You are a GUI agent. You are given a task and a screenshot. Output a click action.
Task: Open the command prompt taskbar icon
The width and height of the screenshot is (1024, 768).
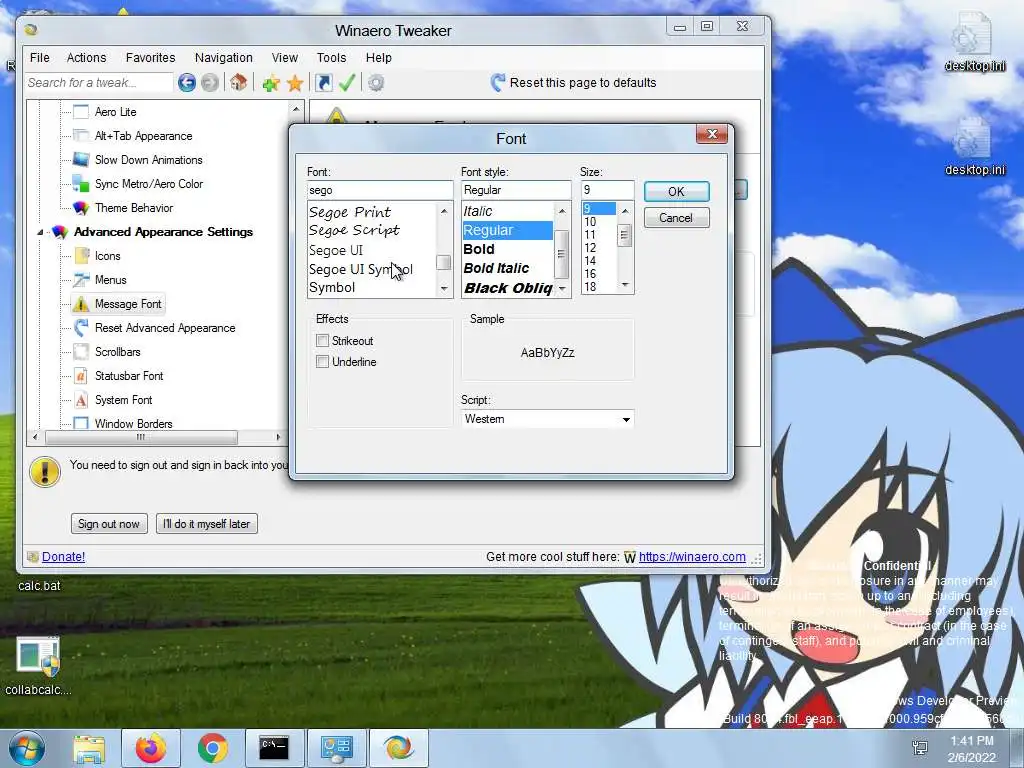[x=274, y=748]
